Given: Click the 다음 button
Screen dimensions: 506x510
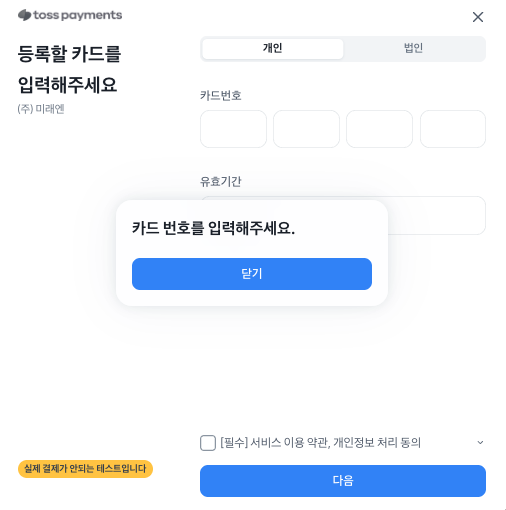Looking at the screenshot, I should pyautogui.click(x=343, y=481).
